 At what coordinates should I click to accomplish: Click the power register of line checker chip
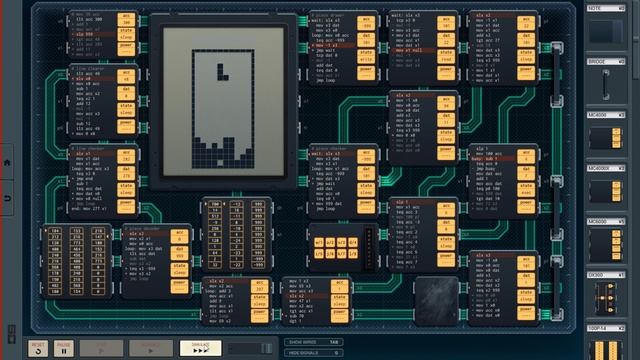126,206
